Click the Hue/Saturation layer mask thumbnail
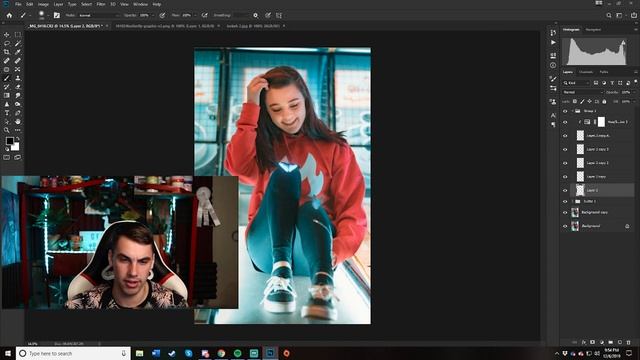 [601, 122]
